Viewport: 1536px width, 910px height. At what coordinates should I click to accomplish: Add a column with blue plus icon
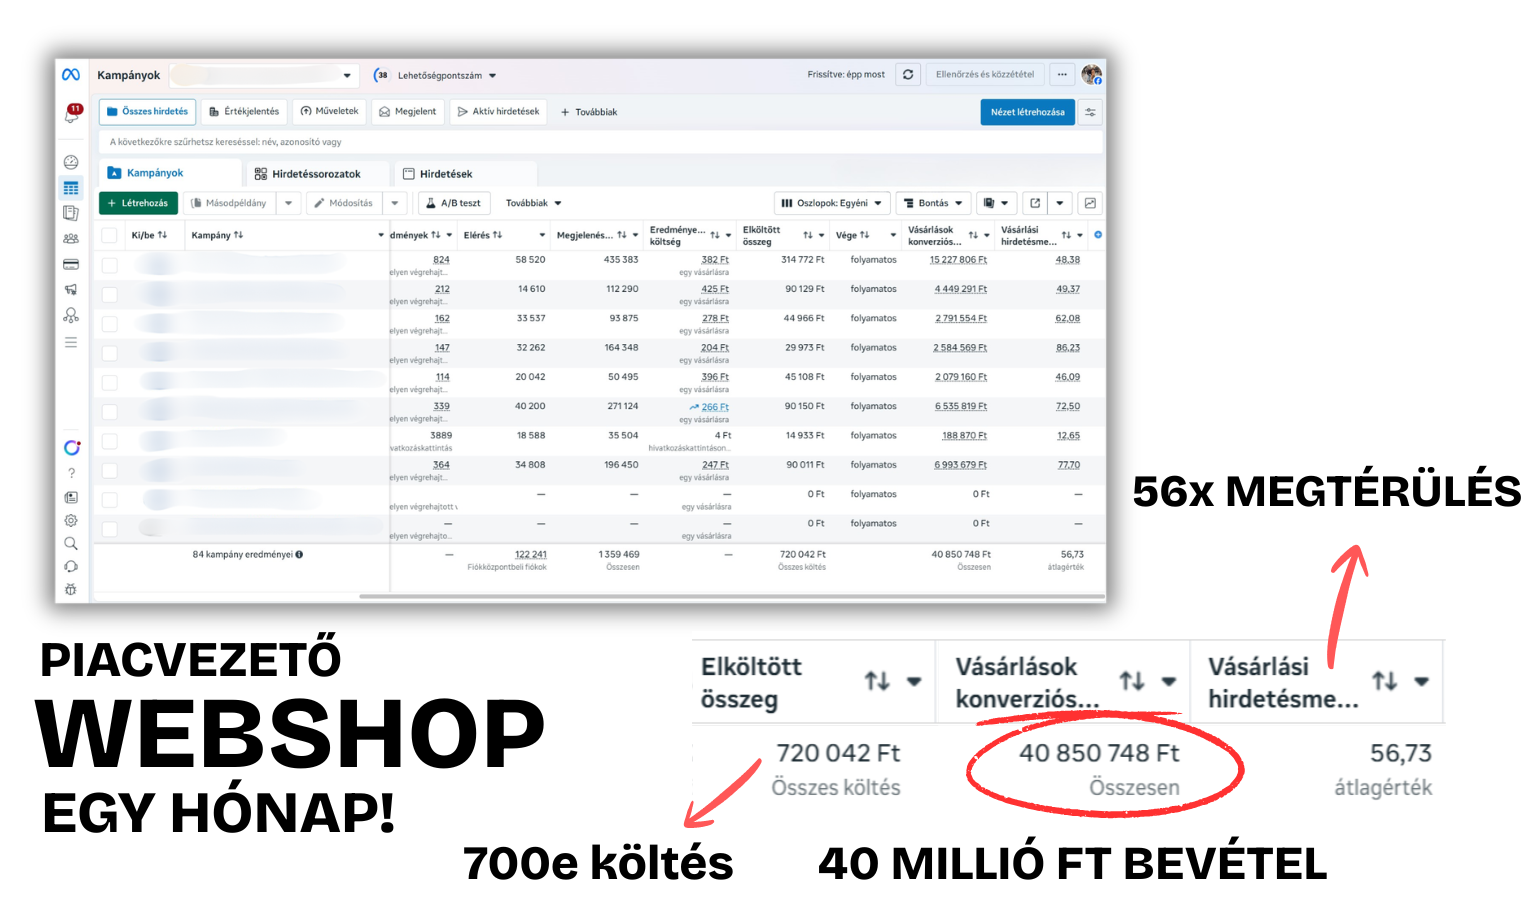pos(1098,235)
